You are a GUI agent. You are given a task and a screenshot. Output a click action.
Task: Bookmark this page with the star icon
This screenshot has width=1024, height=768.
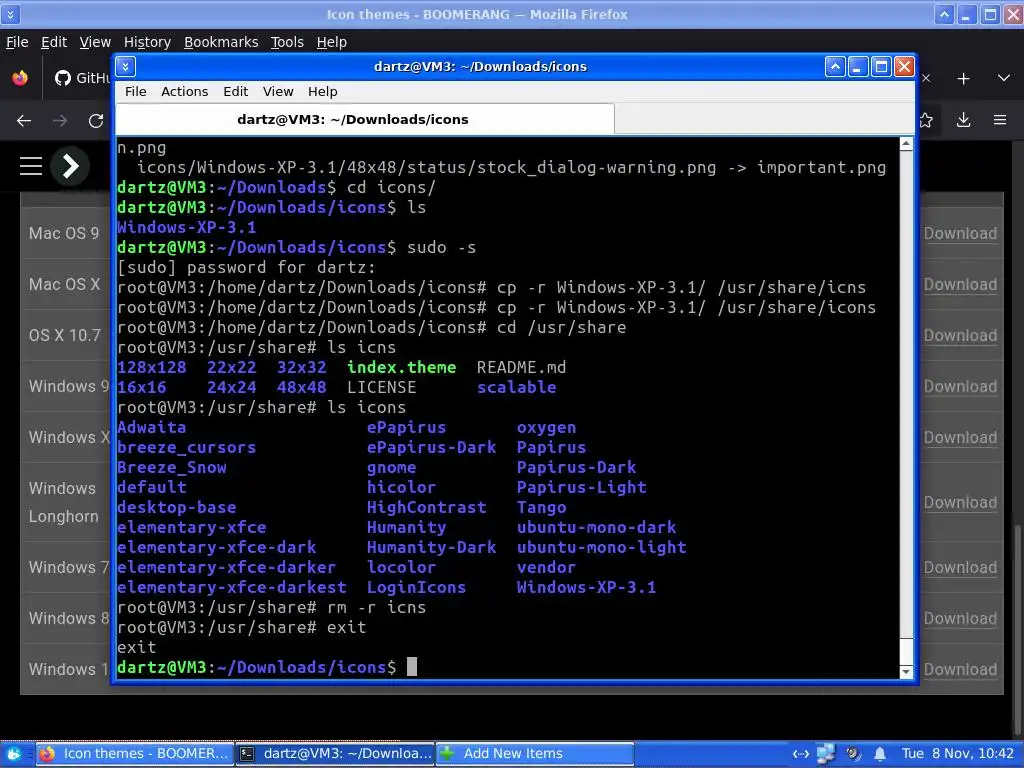[926, 120]
